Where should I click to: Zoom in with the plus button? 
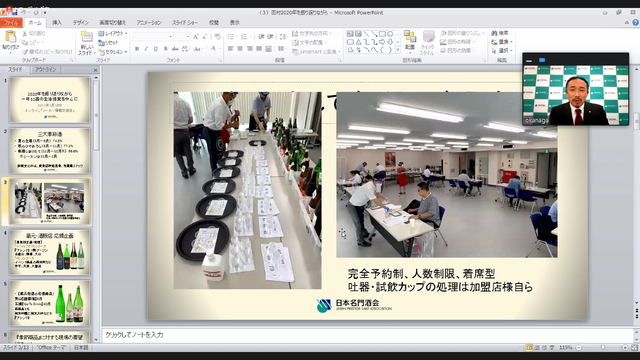pos(625,347)
